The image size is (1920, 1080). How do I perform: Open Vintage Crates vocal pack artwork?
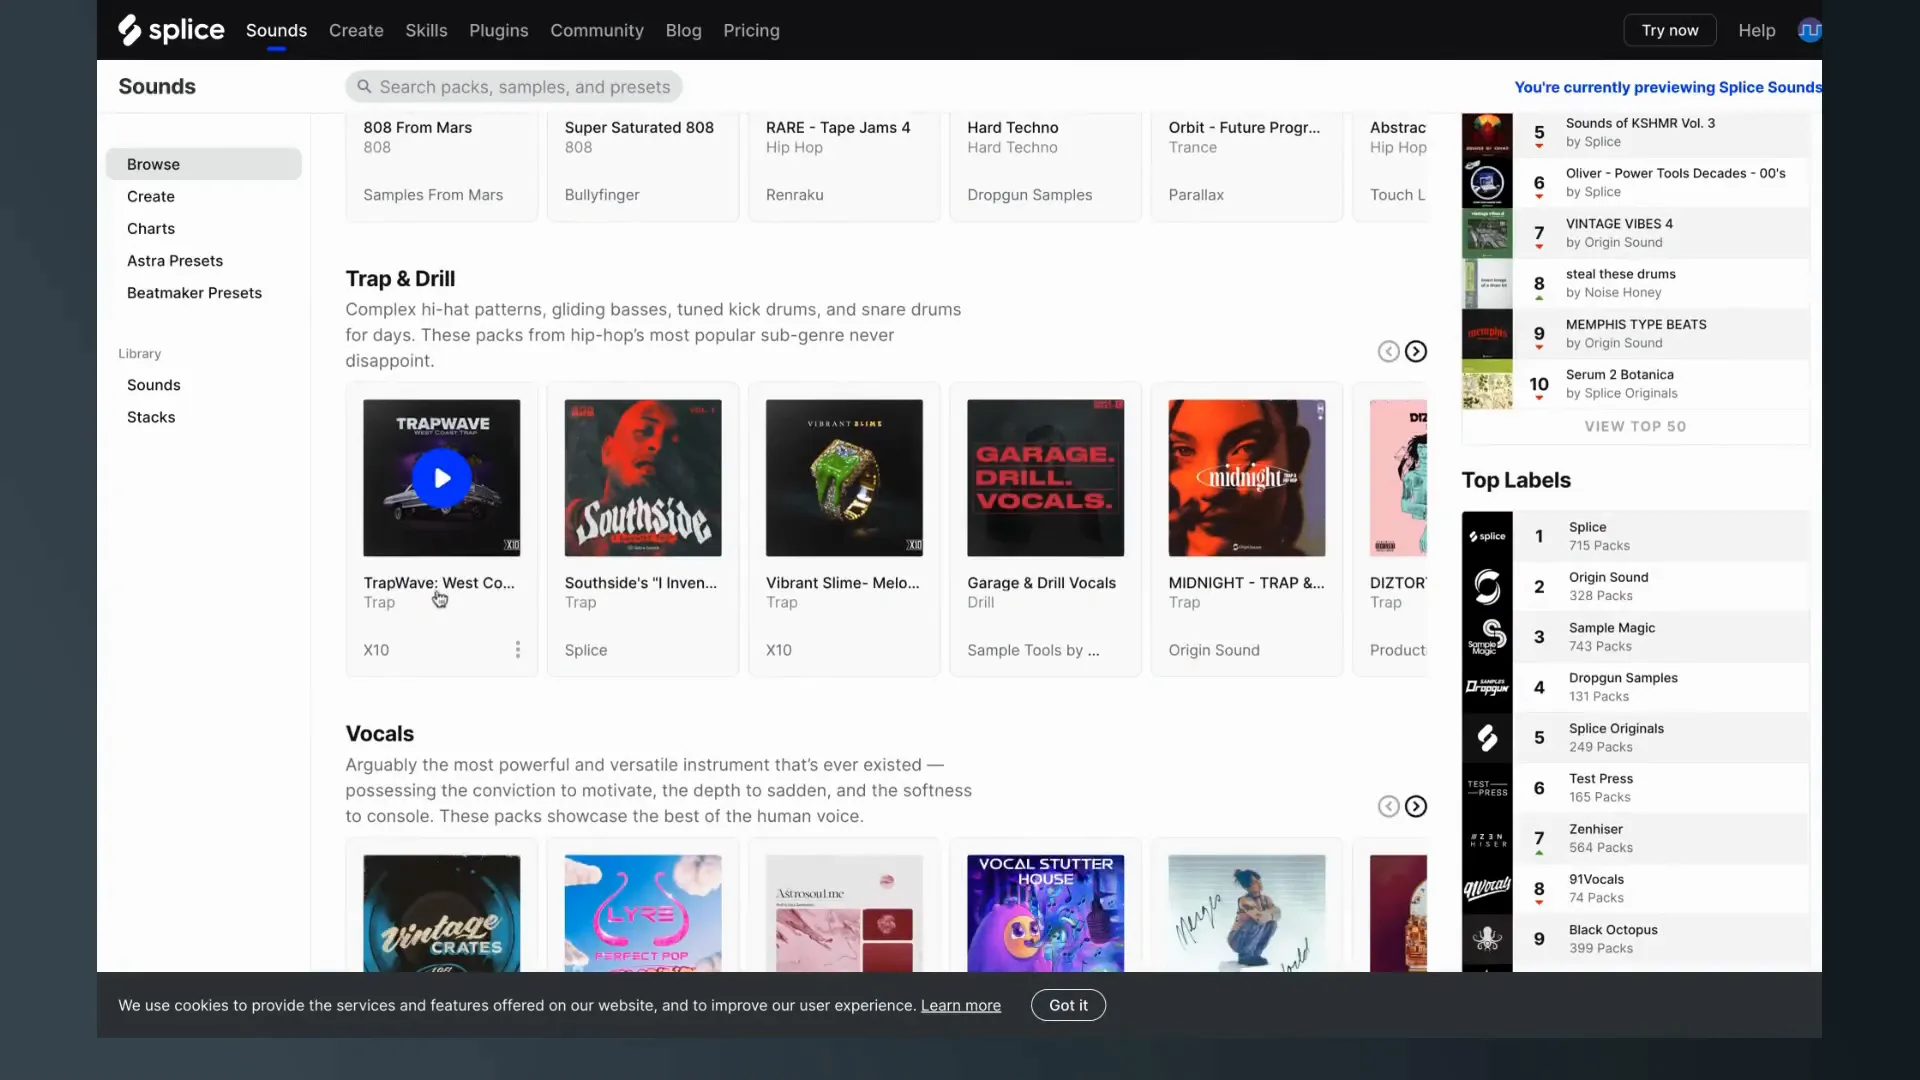coord(442,913)
